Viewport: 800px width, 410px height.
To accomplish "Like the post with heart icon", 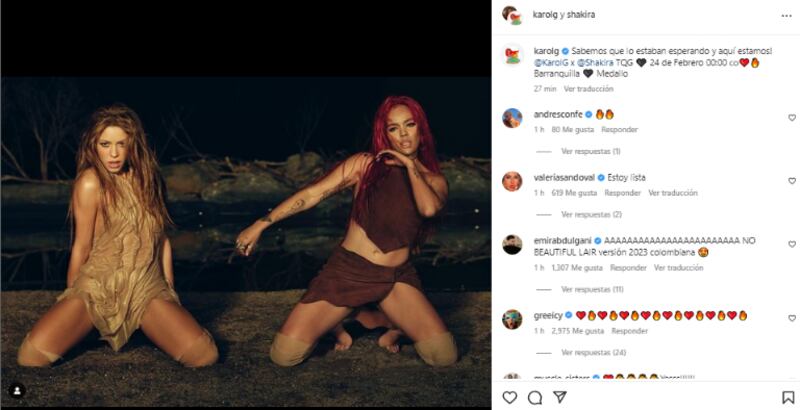I will point(510,397).
